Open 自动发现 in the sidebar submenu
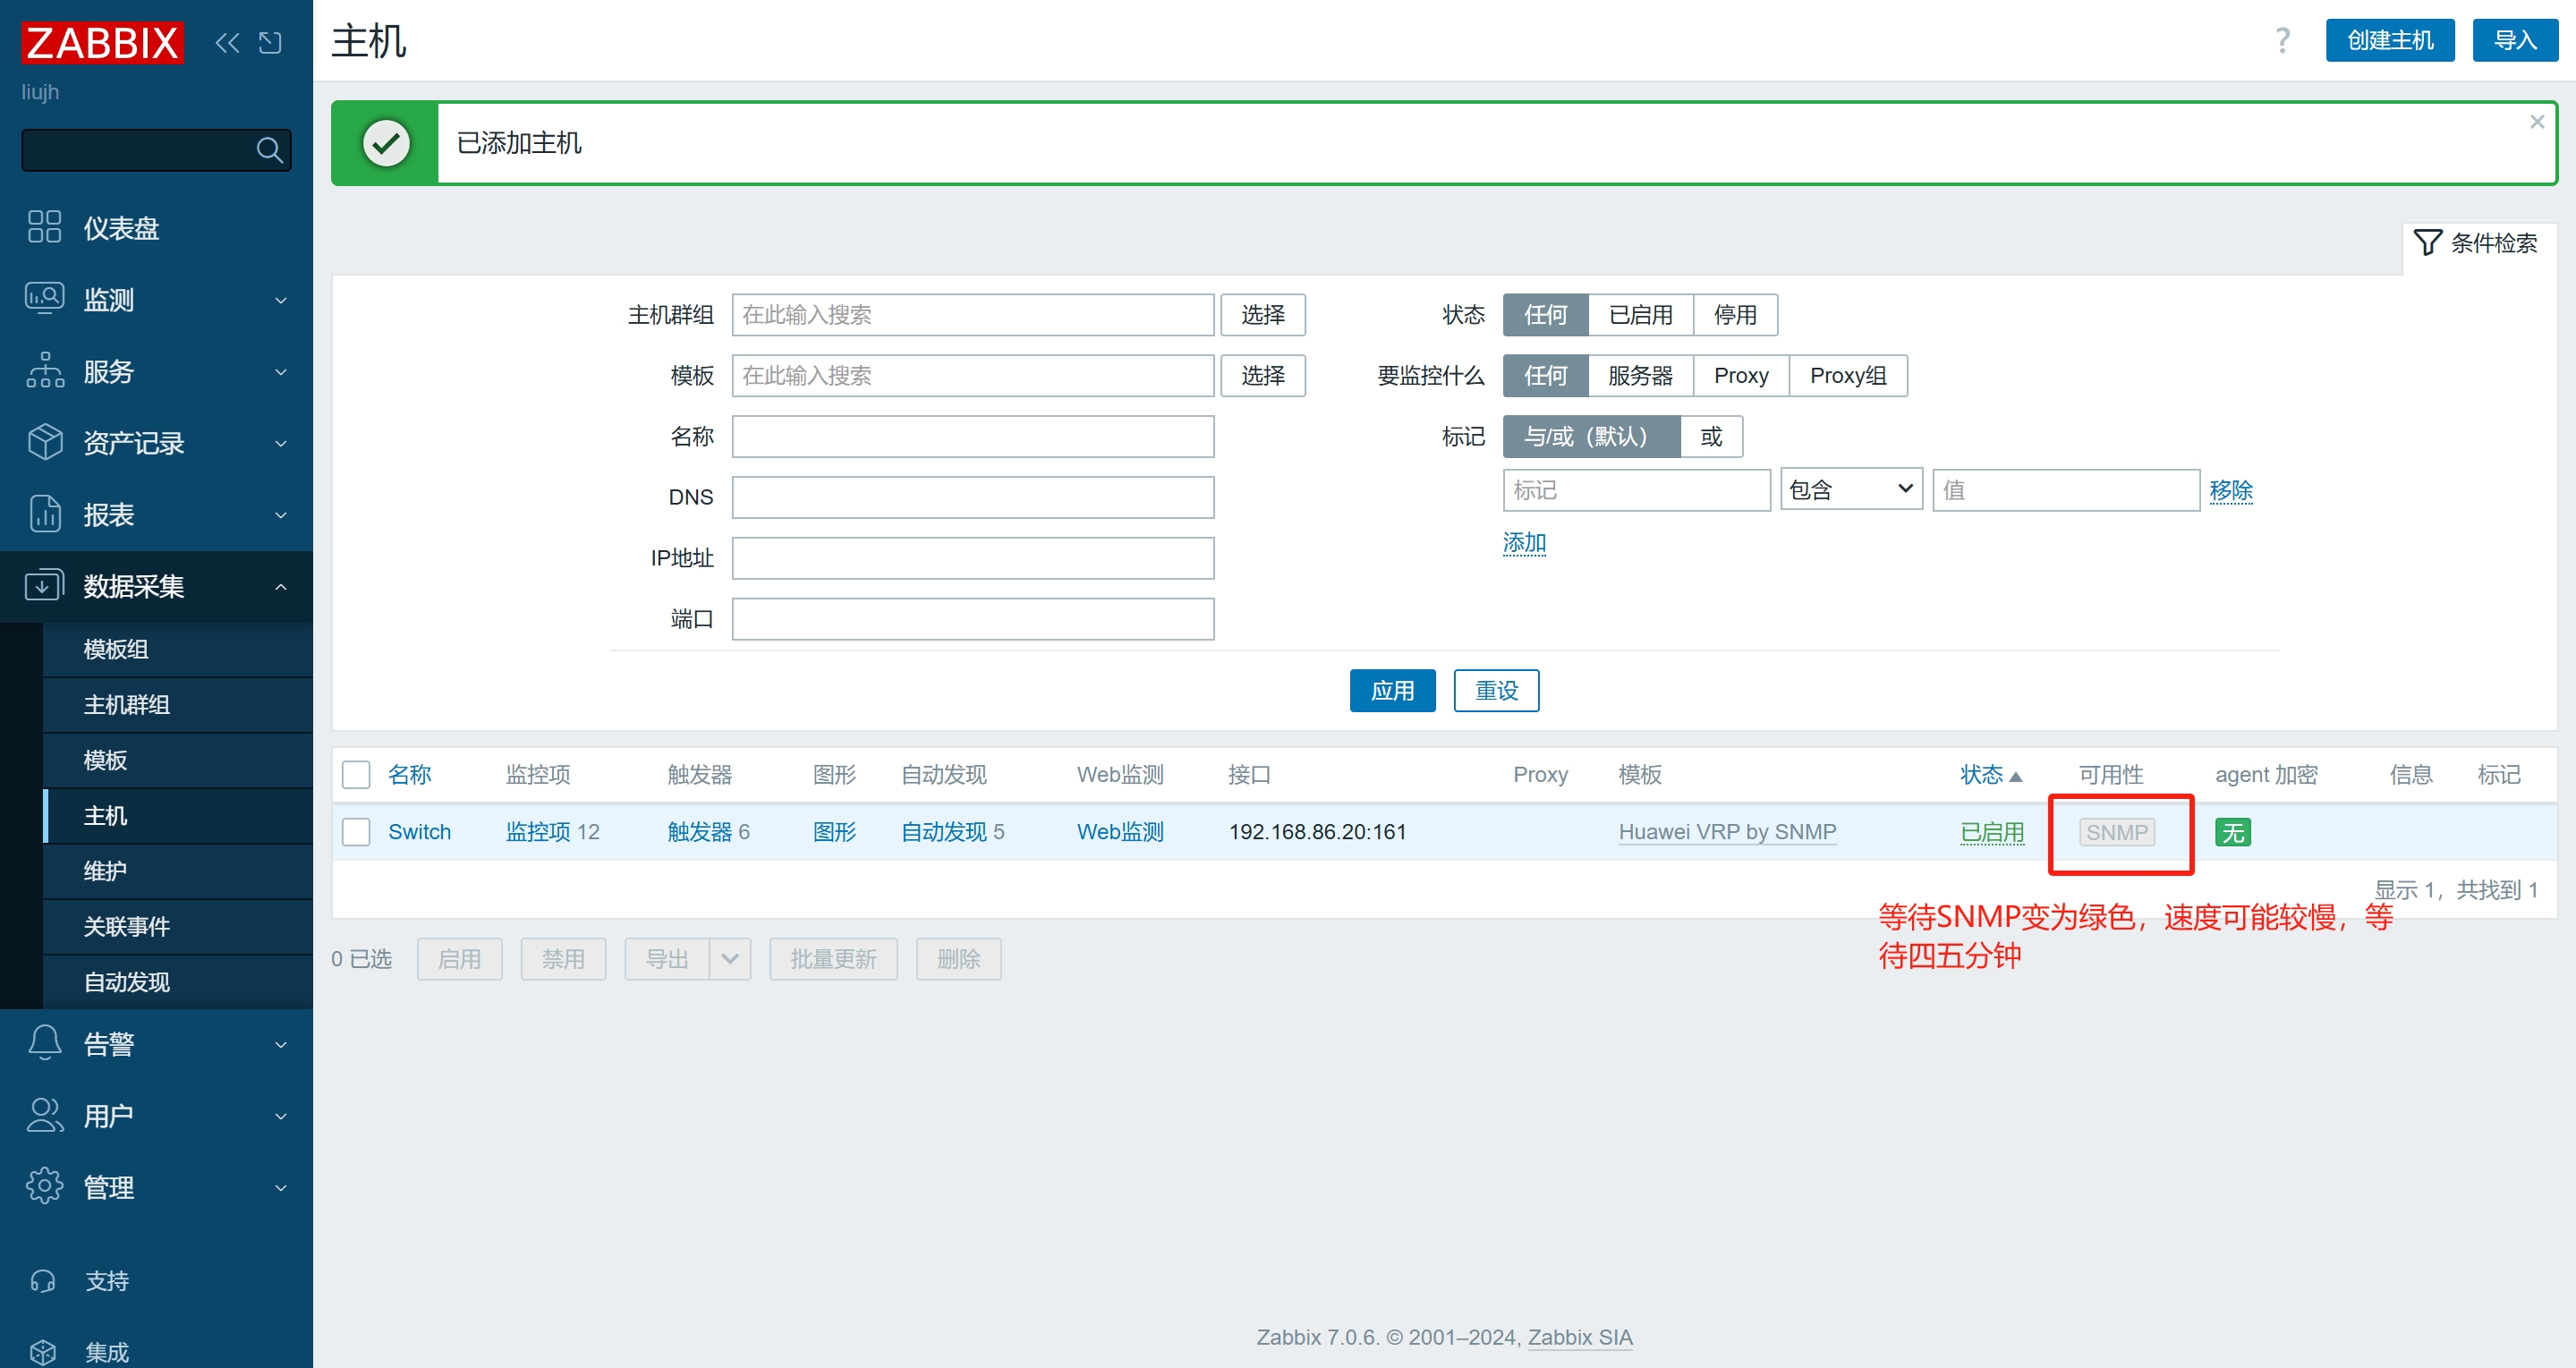This screenshot has height=1368, width=2576. 127,982
